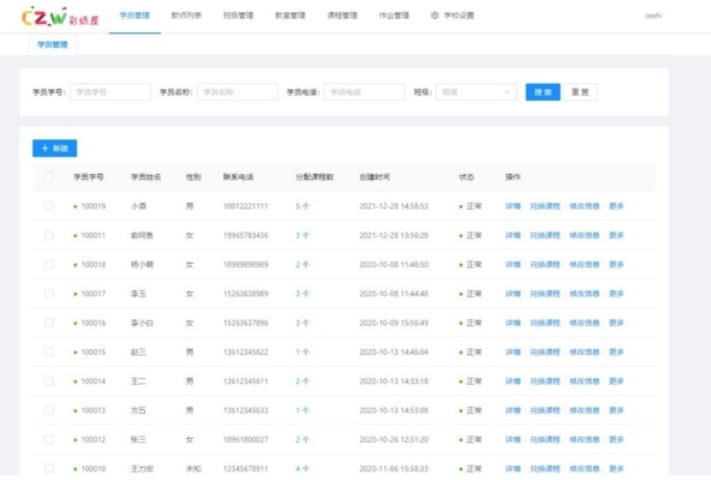
Task: Switch to 课程管理 in the navigation
Action: (342, 15)
